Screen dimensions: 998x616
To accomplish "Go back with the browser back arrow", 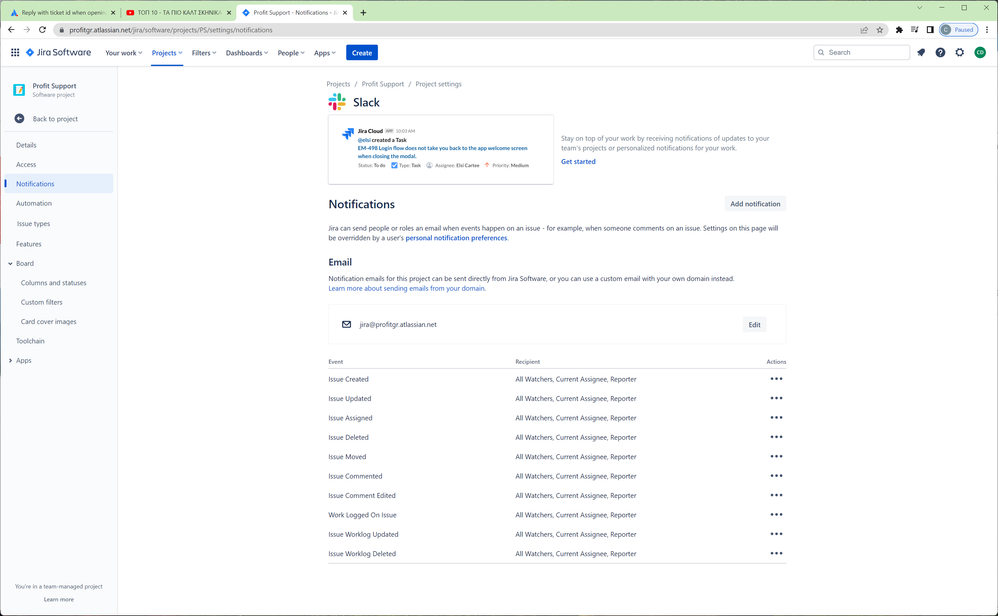I will coord(11,30).
